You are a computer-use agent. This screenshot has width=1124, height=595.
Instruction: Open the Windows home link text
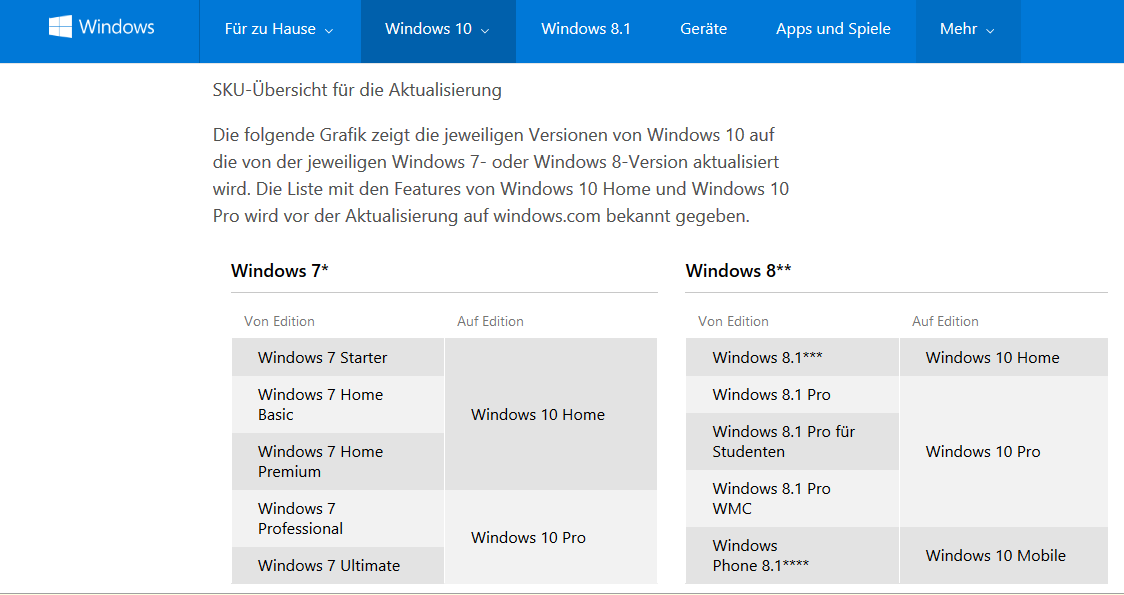click(116, 27)
